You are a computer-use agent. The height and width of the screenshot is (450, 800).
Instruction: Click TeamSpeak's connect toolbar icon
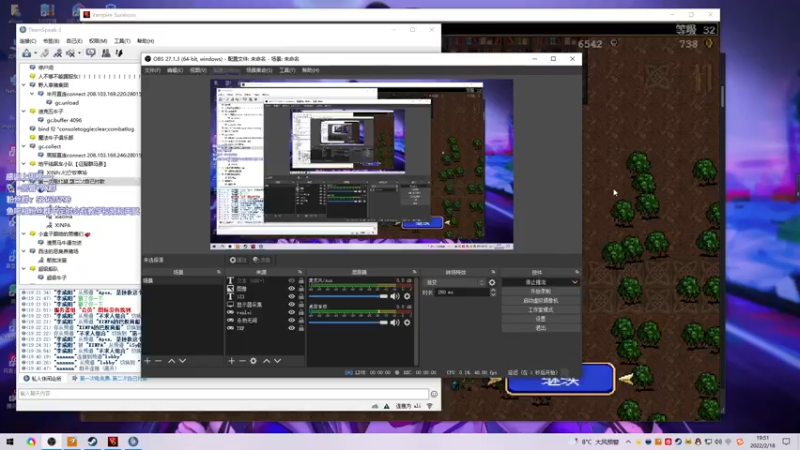tap(27, 53)
